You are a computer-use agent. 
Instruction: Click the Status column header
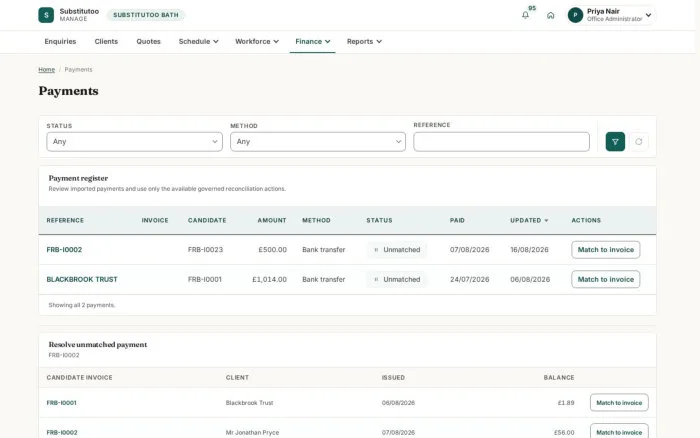tap(379, 221)
